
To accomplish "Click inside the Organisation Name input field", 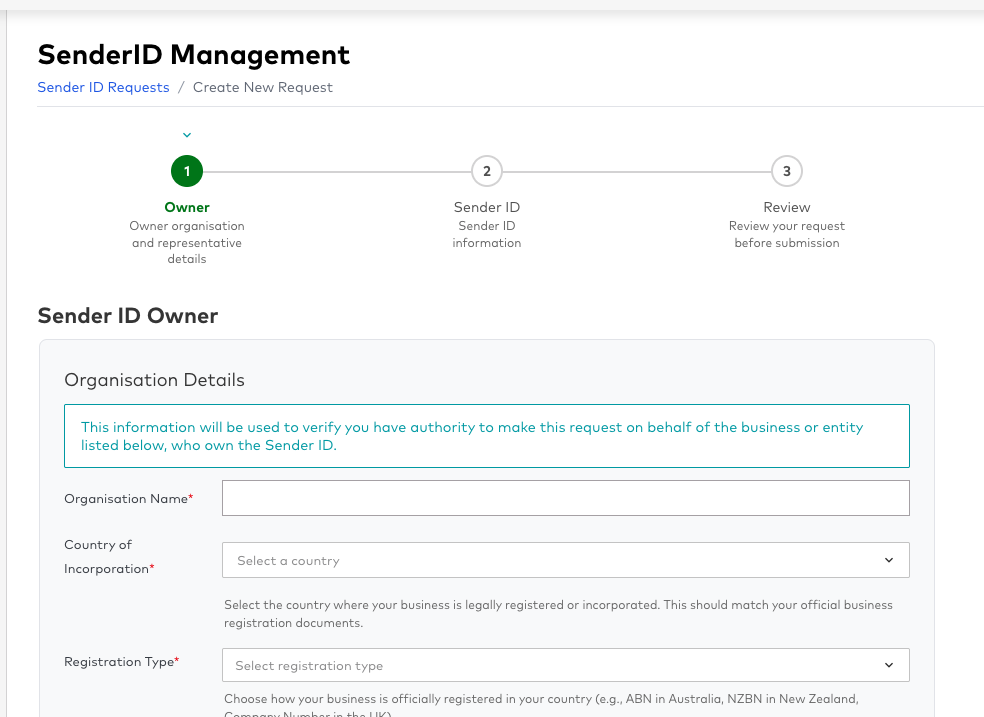I will (565, 498).
